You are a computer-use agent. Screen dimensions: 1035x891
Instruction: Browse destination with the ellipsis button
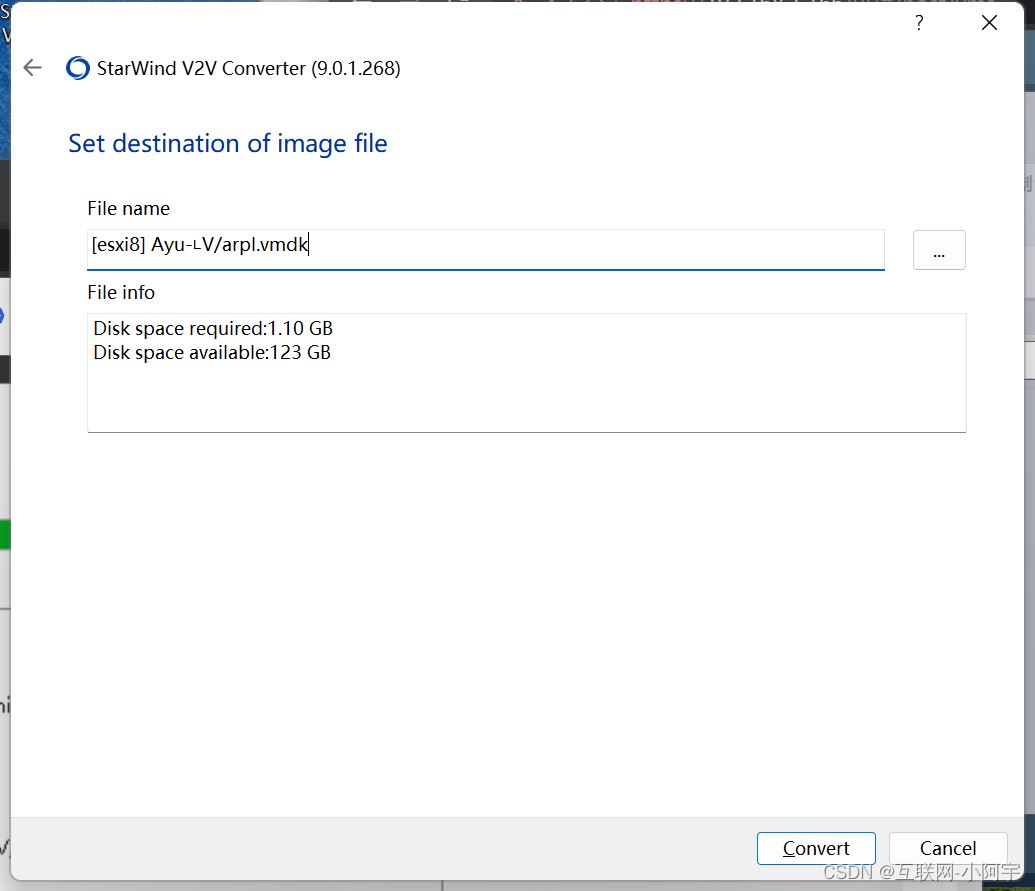pos(939,250)
